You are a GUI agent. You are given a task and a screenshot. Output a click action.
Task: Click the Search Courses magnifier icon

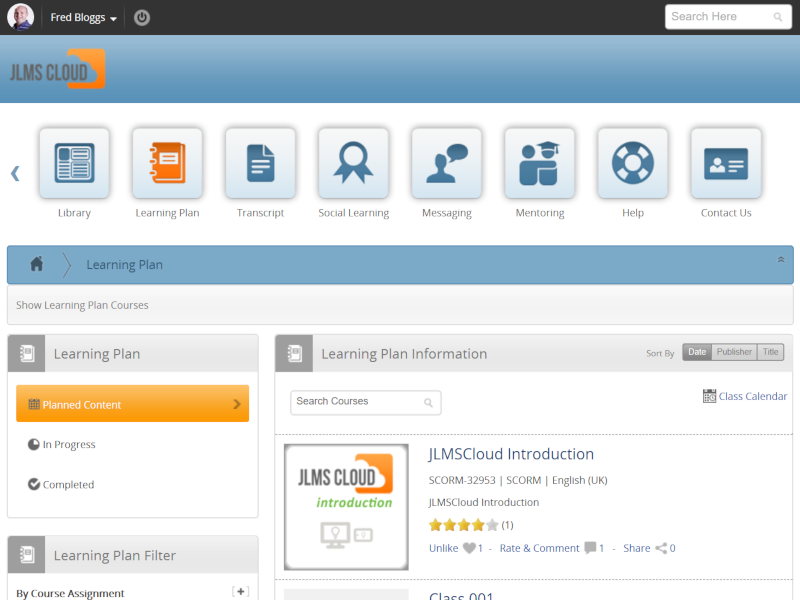point(428,403)
